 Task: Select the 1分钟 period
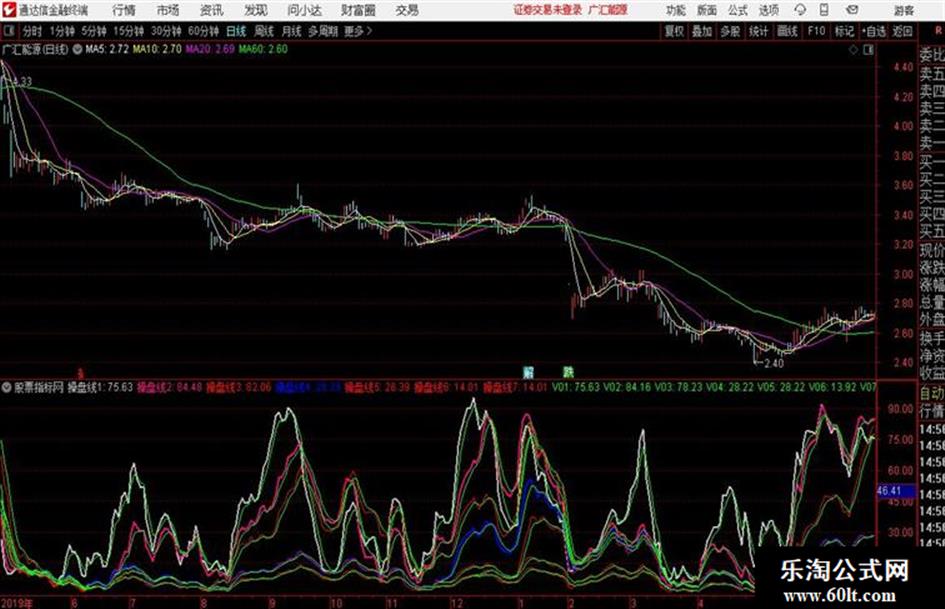tap(62, 31)
